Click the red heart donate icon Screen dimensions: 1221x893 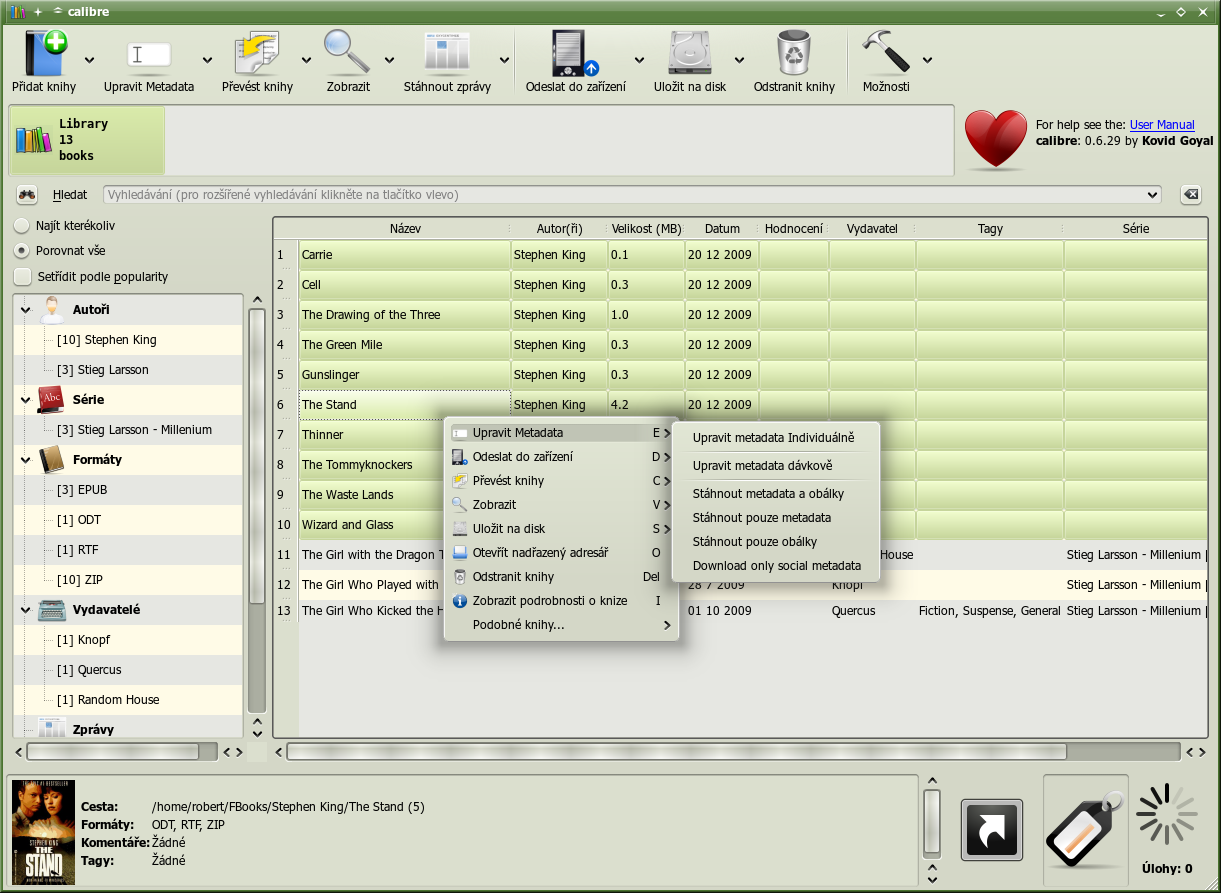pyautogui.click(x=995, y=140)
